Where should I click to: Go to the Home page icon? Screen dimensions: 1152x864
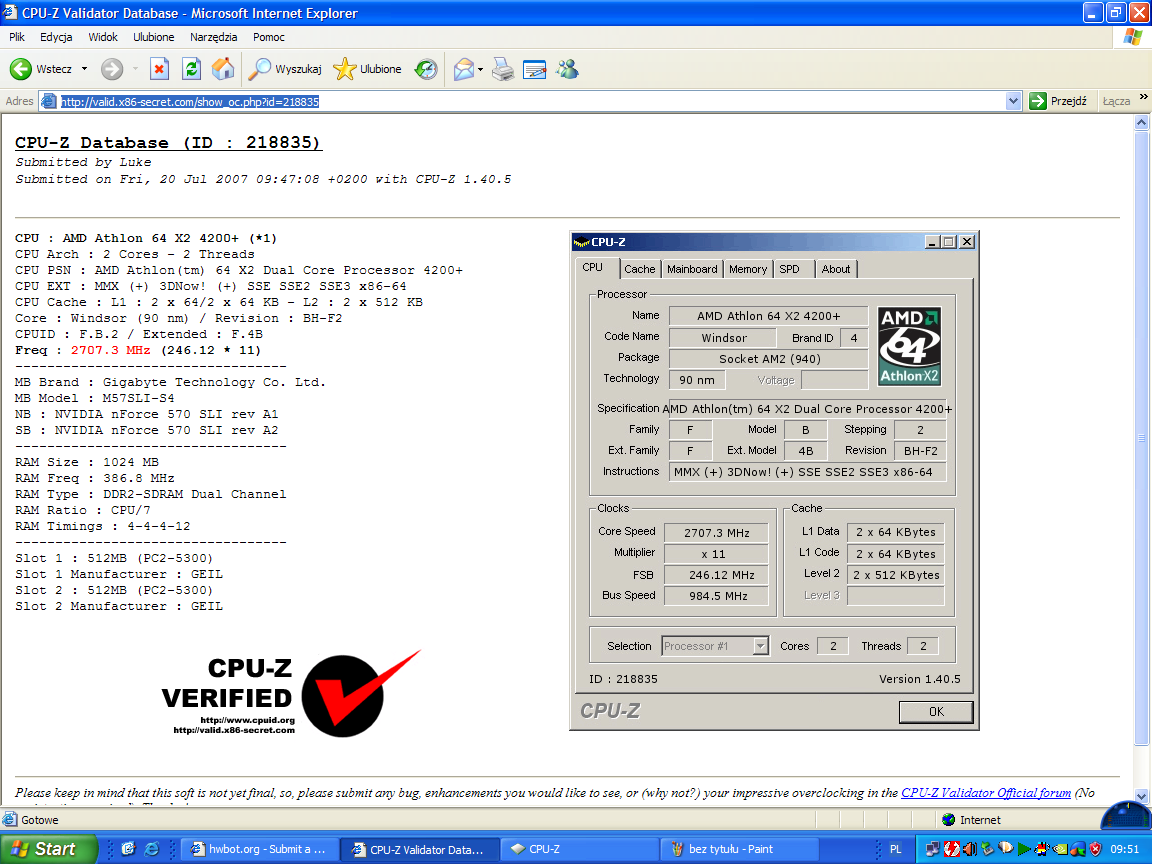[223, 69]
